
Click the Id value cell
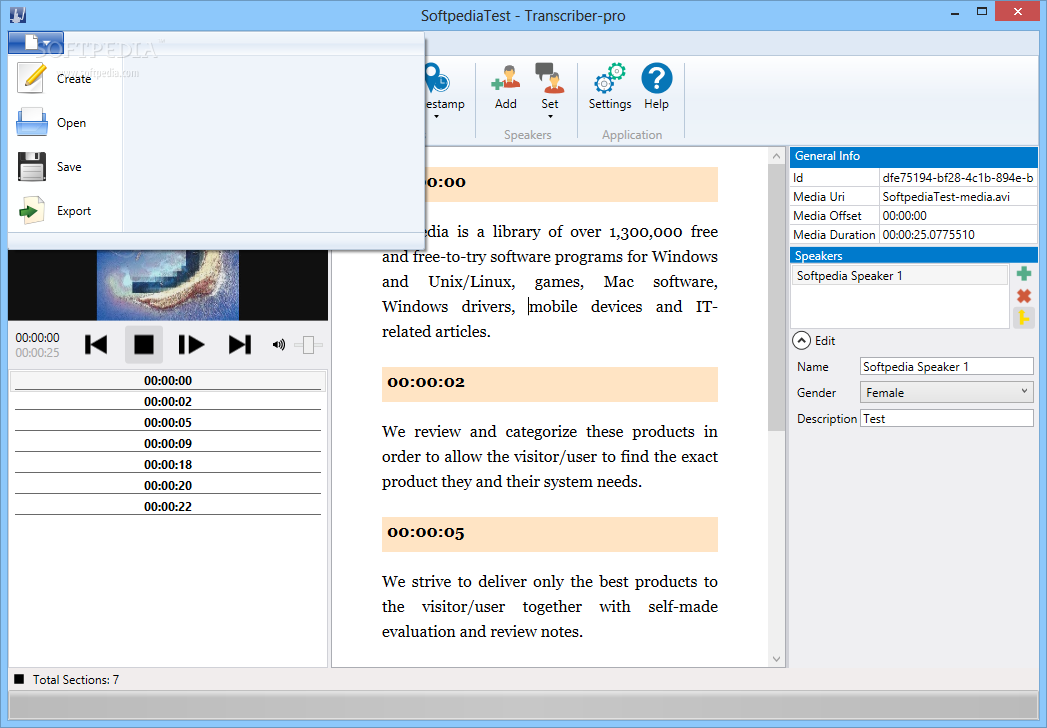[958, 178]
